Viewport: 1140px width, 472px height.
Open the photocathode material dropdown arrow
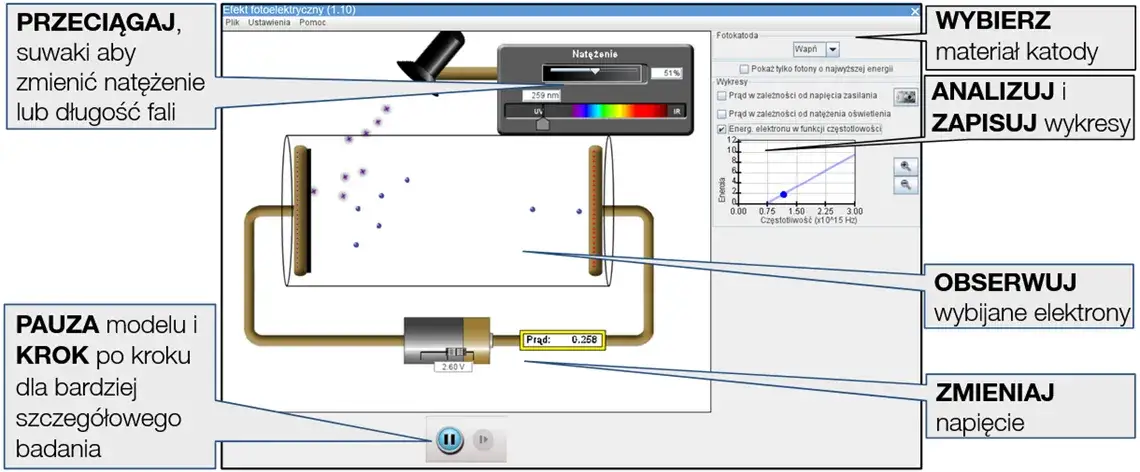pyautogui.click(x=832, y=48)
